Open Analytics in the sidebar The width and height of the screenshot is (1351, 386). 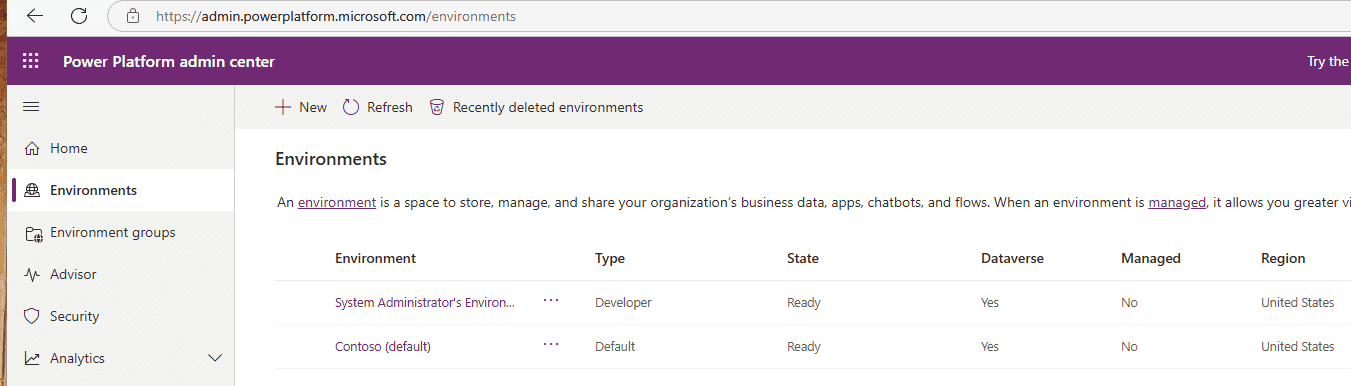[78, 358]
